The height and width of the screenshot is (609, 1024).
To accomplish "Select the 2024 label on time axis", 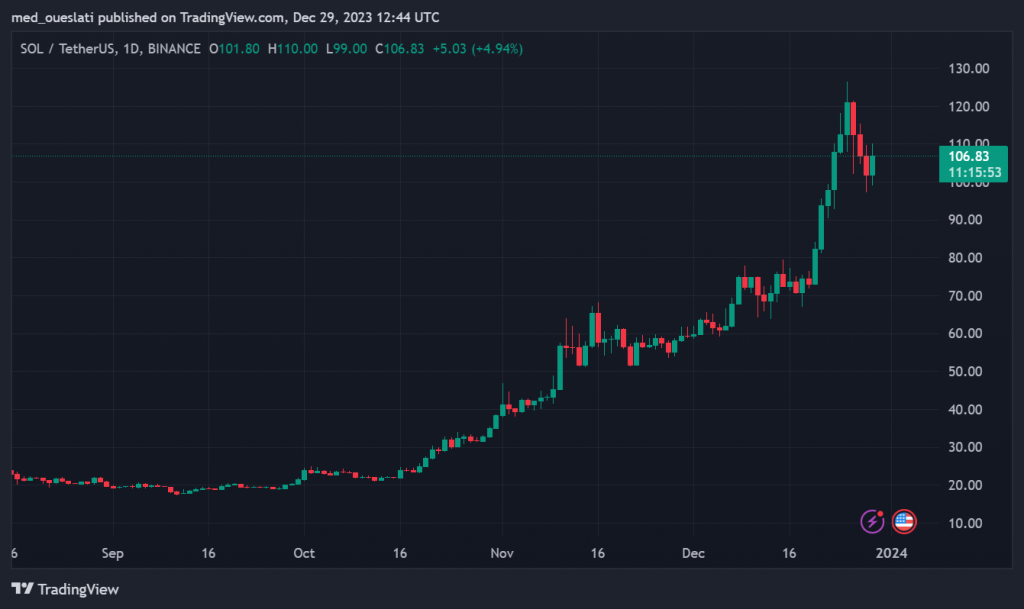I will (888, 553).
